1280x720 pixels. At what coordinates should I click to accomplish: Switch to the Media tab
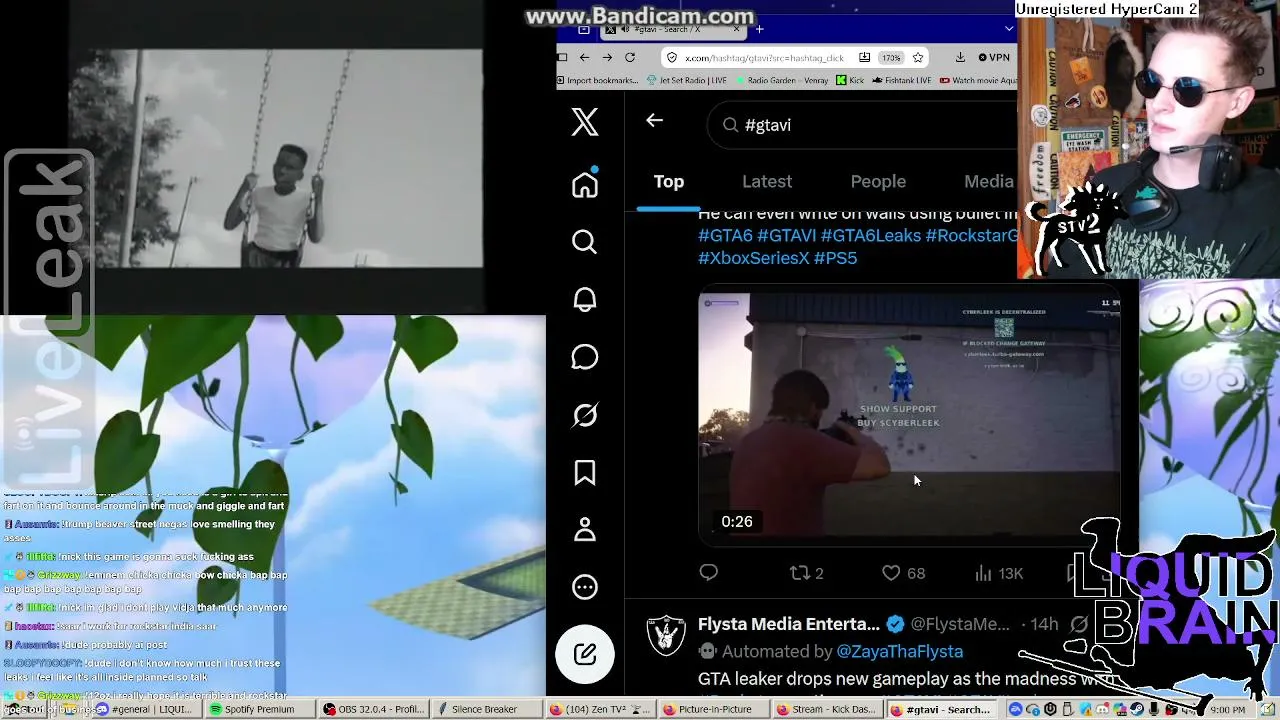pos(988,181)
